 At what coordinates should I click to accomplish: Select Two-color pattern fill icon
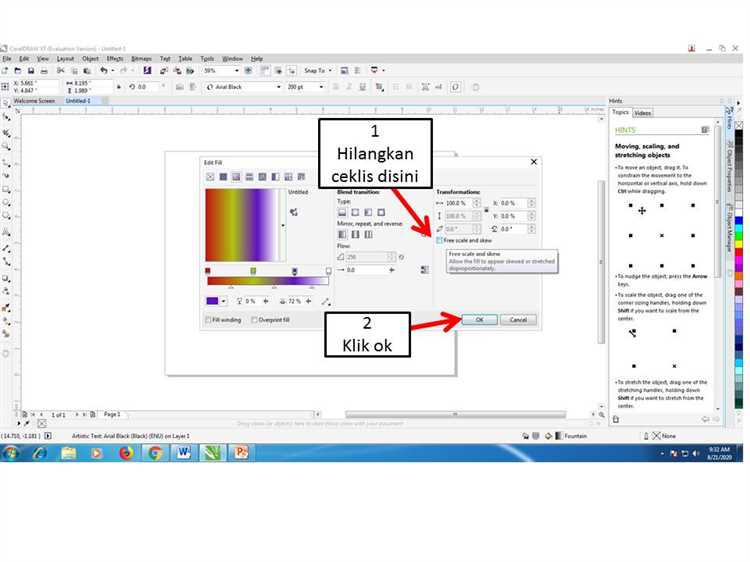pyautogui.click(x=275, y=177)
